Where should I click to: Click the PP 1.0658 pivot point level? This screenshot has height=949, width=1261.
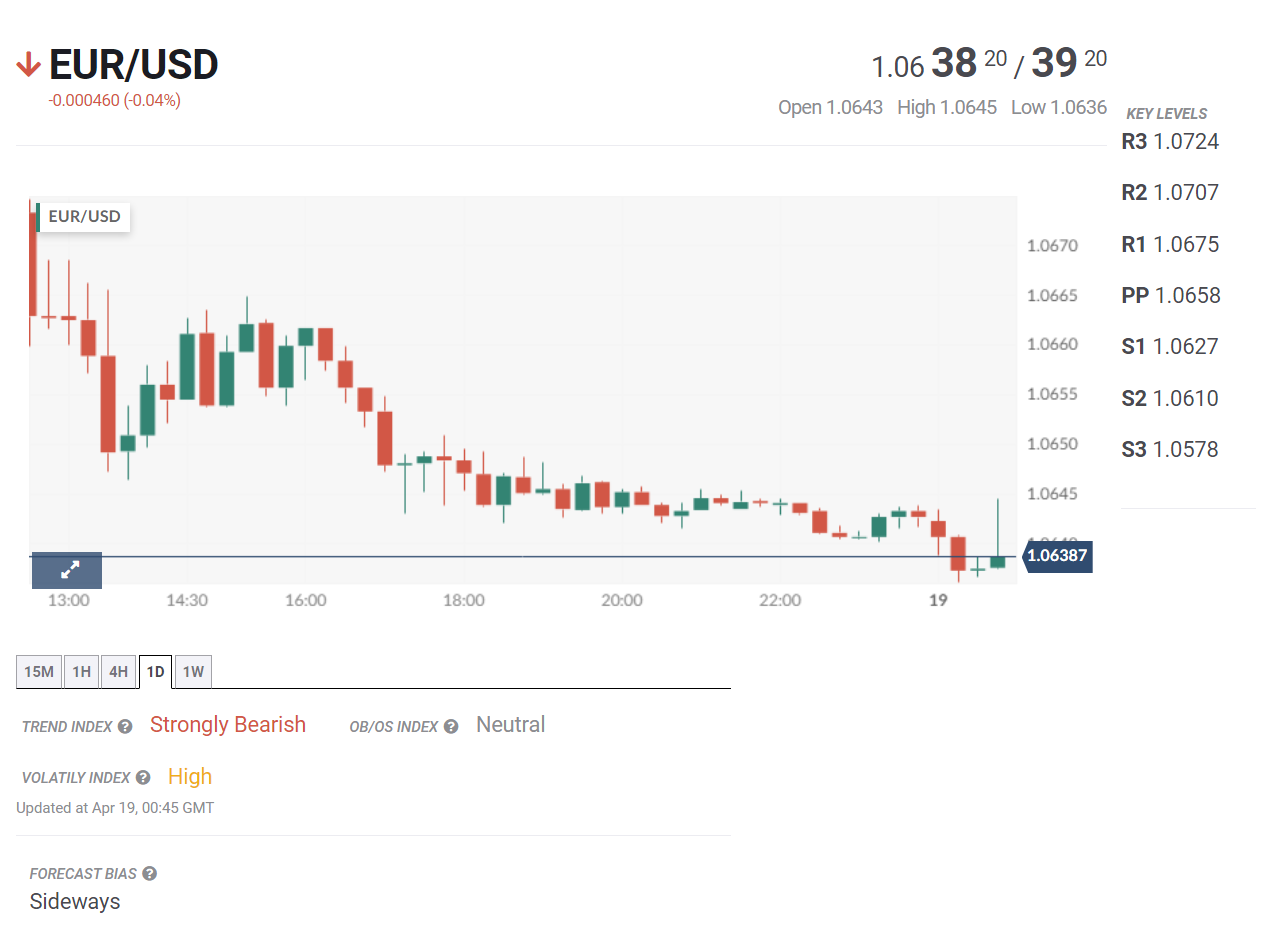pos(1171,296)
